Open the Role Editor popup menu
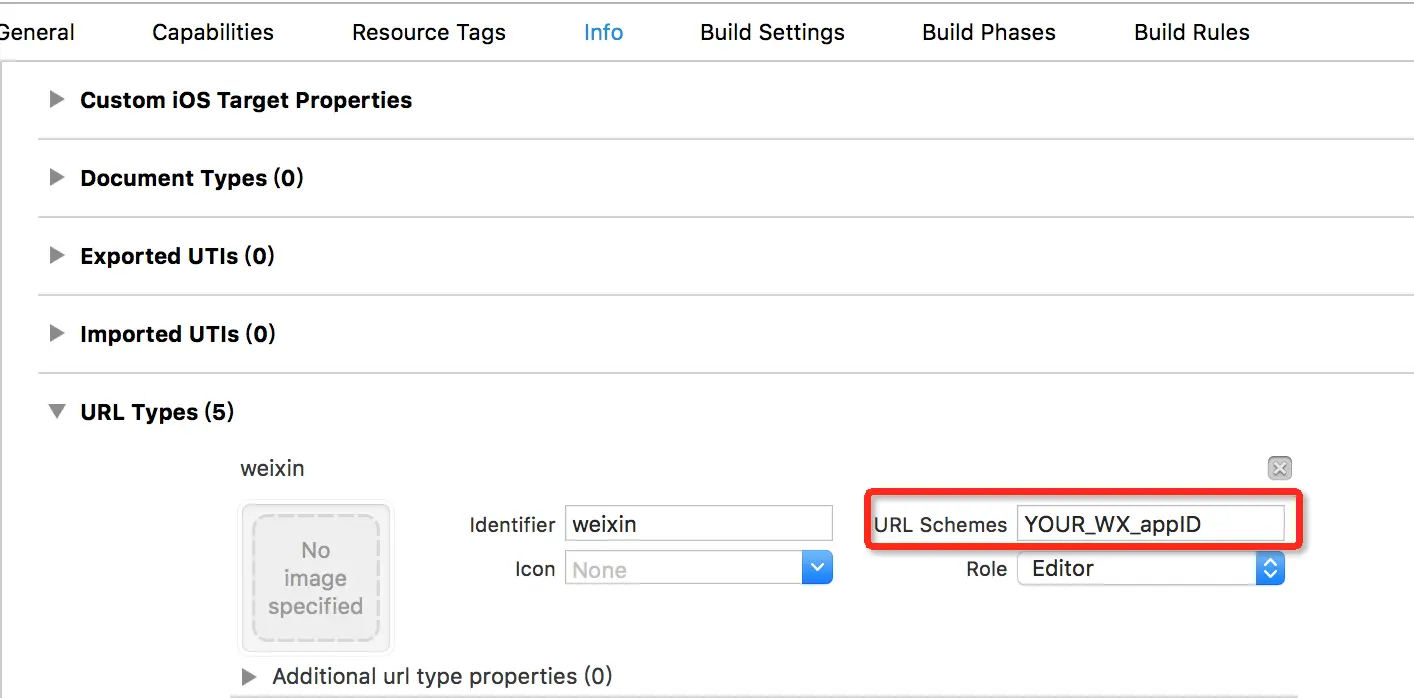Image resolution: width=1414 pixels, height=698 pixels. point(1151,569)
